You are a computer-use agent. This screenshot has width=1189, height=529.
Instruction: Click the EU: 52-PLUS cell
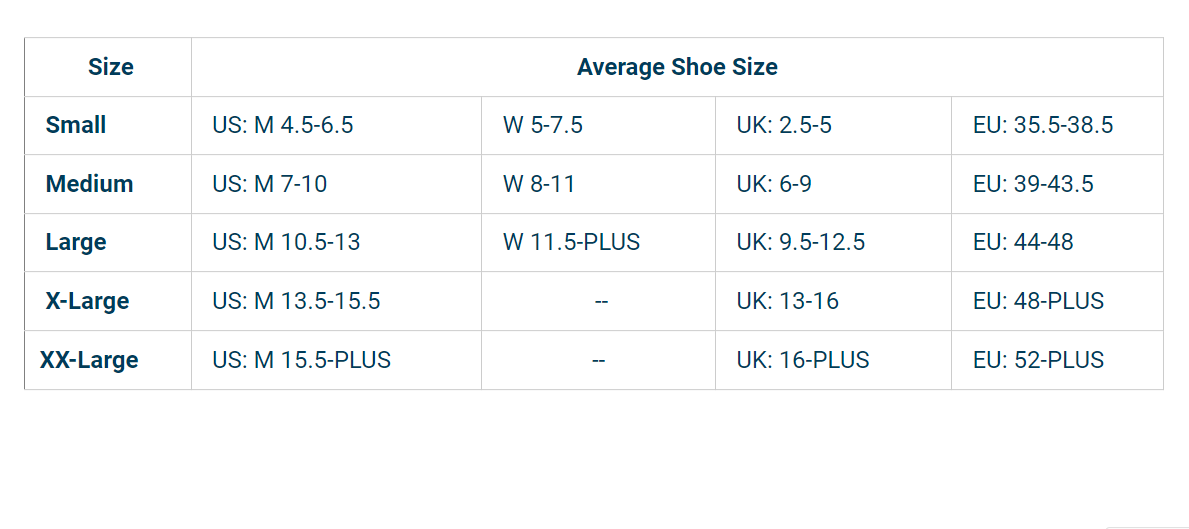coord(1038,360)
